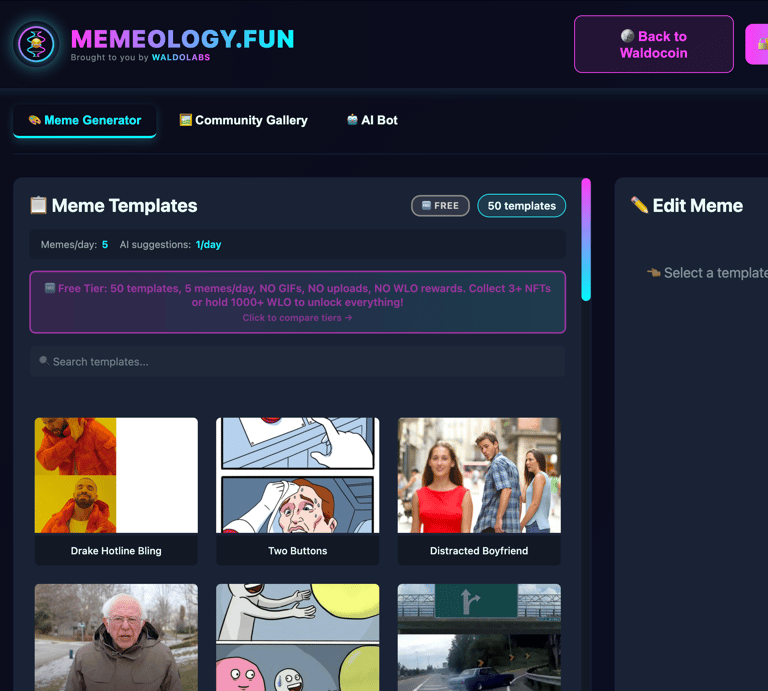Switch to the Meme Generator tab
768x691 pixels.
coord(85,120)
